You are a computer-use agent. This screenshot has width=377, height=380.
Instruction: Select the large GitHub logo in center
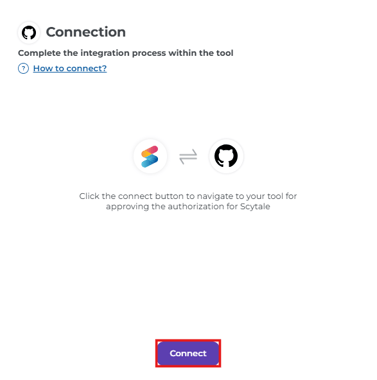point(226,156)
